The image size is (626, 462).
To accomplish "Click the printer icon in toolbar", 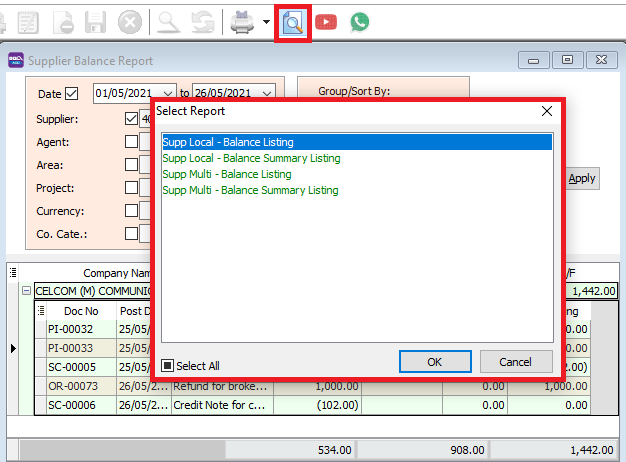I will pyautogui.click(x=242, y=21).
